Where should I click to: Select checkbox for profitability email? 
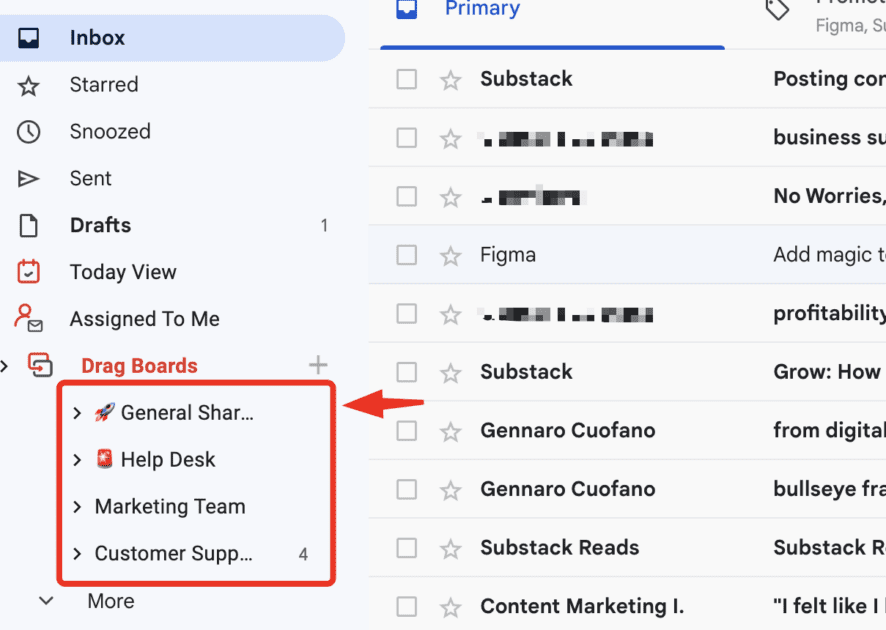[x=407, y=314]
